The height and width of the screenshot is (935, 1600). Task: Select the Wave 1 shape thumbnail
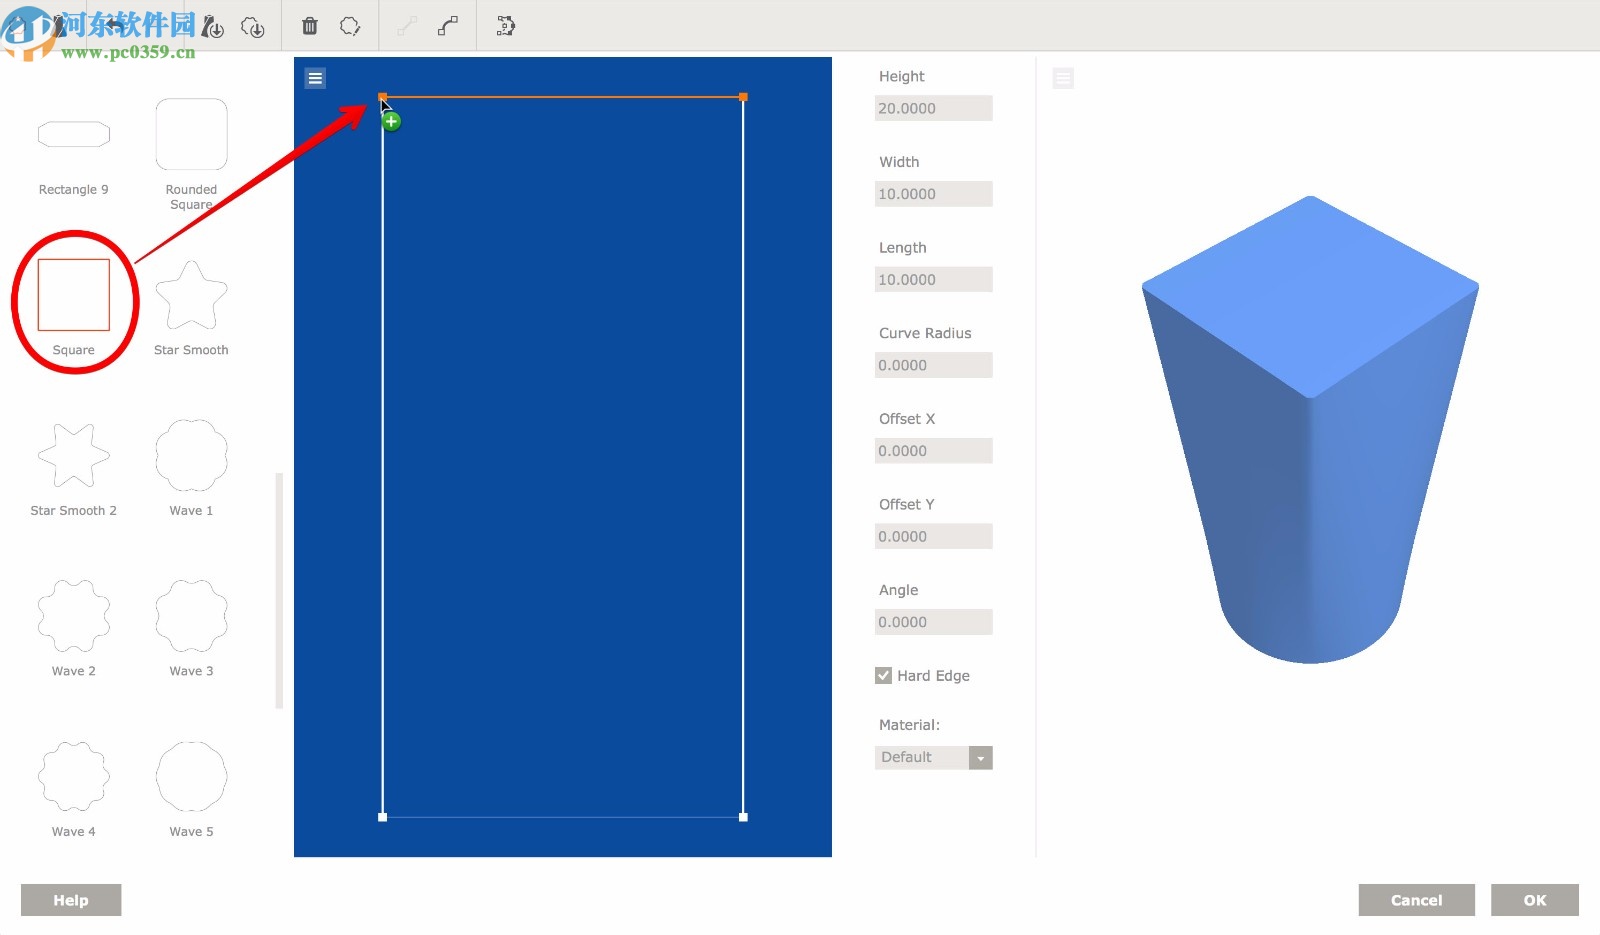point(190,455)
